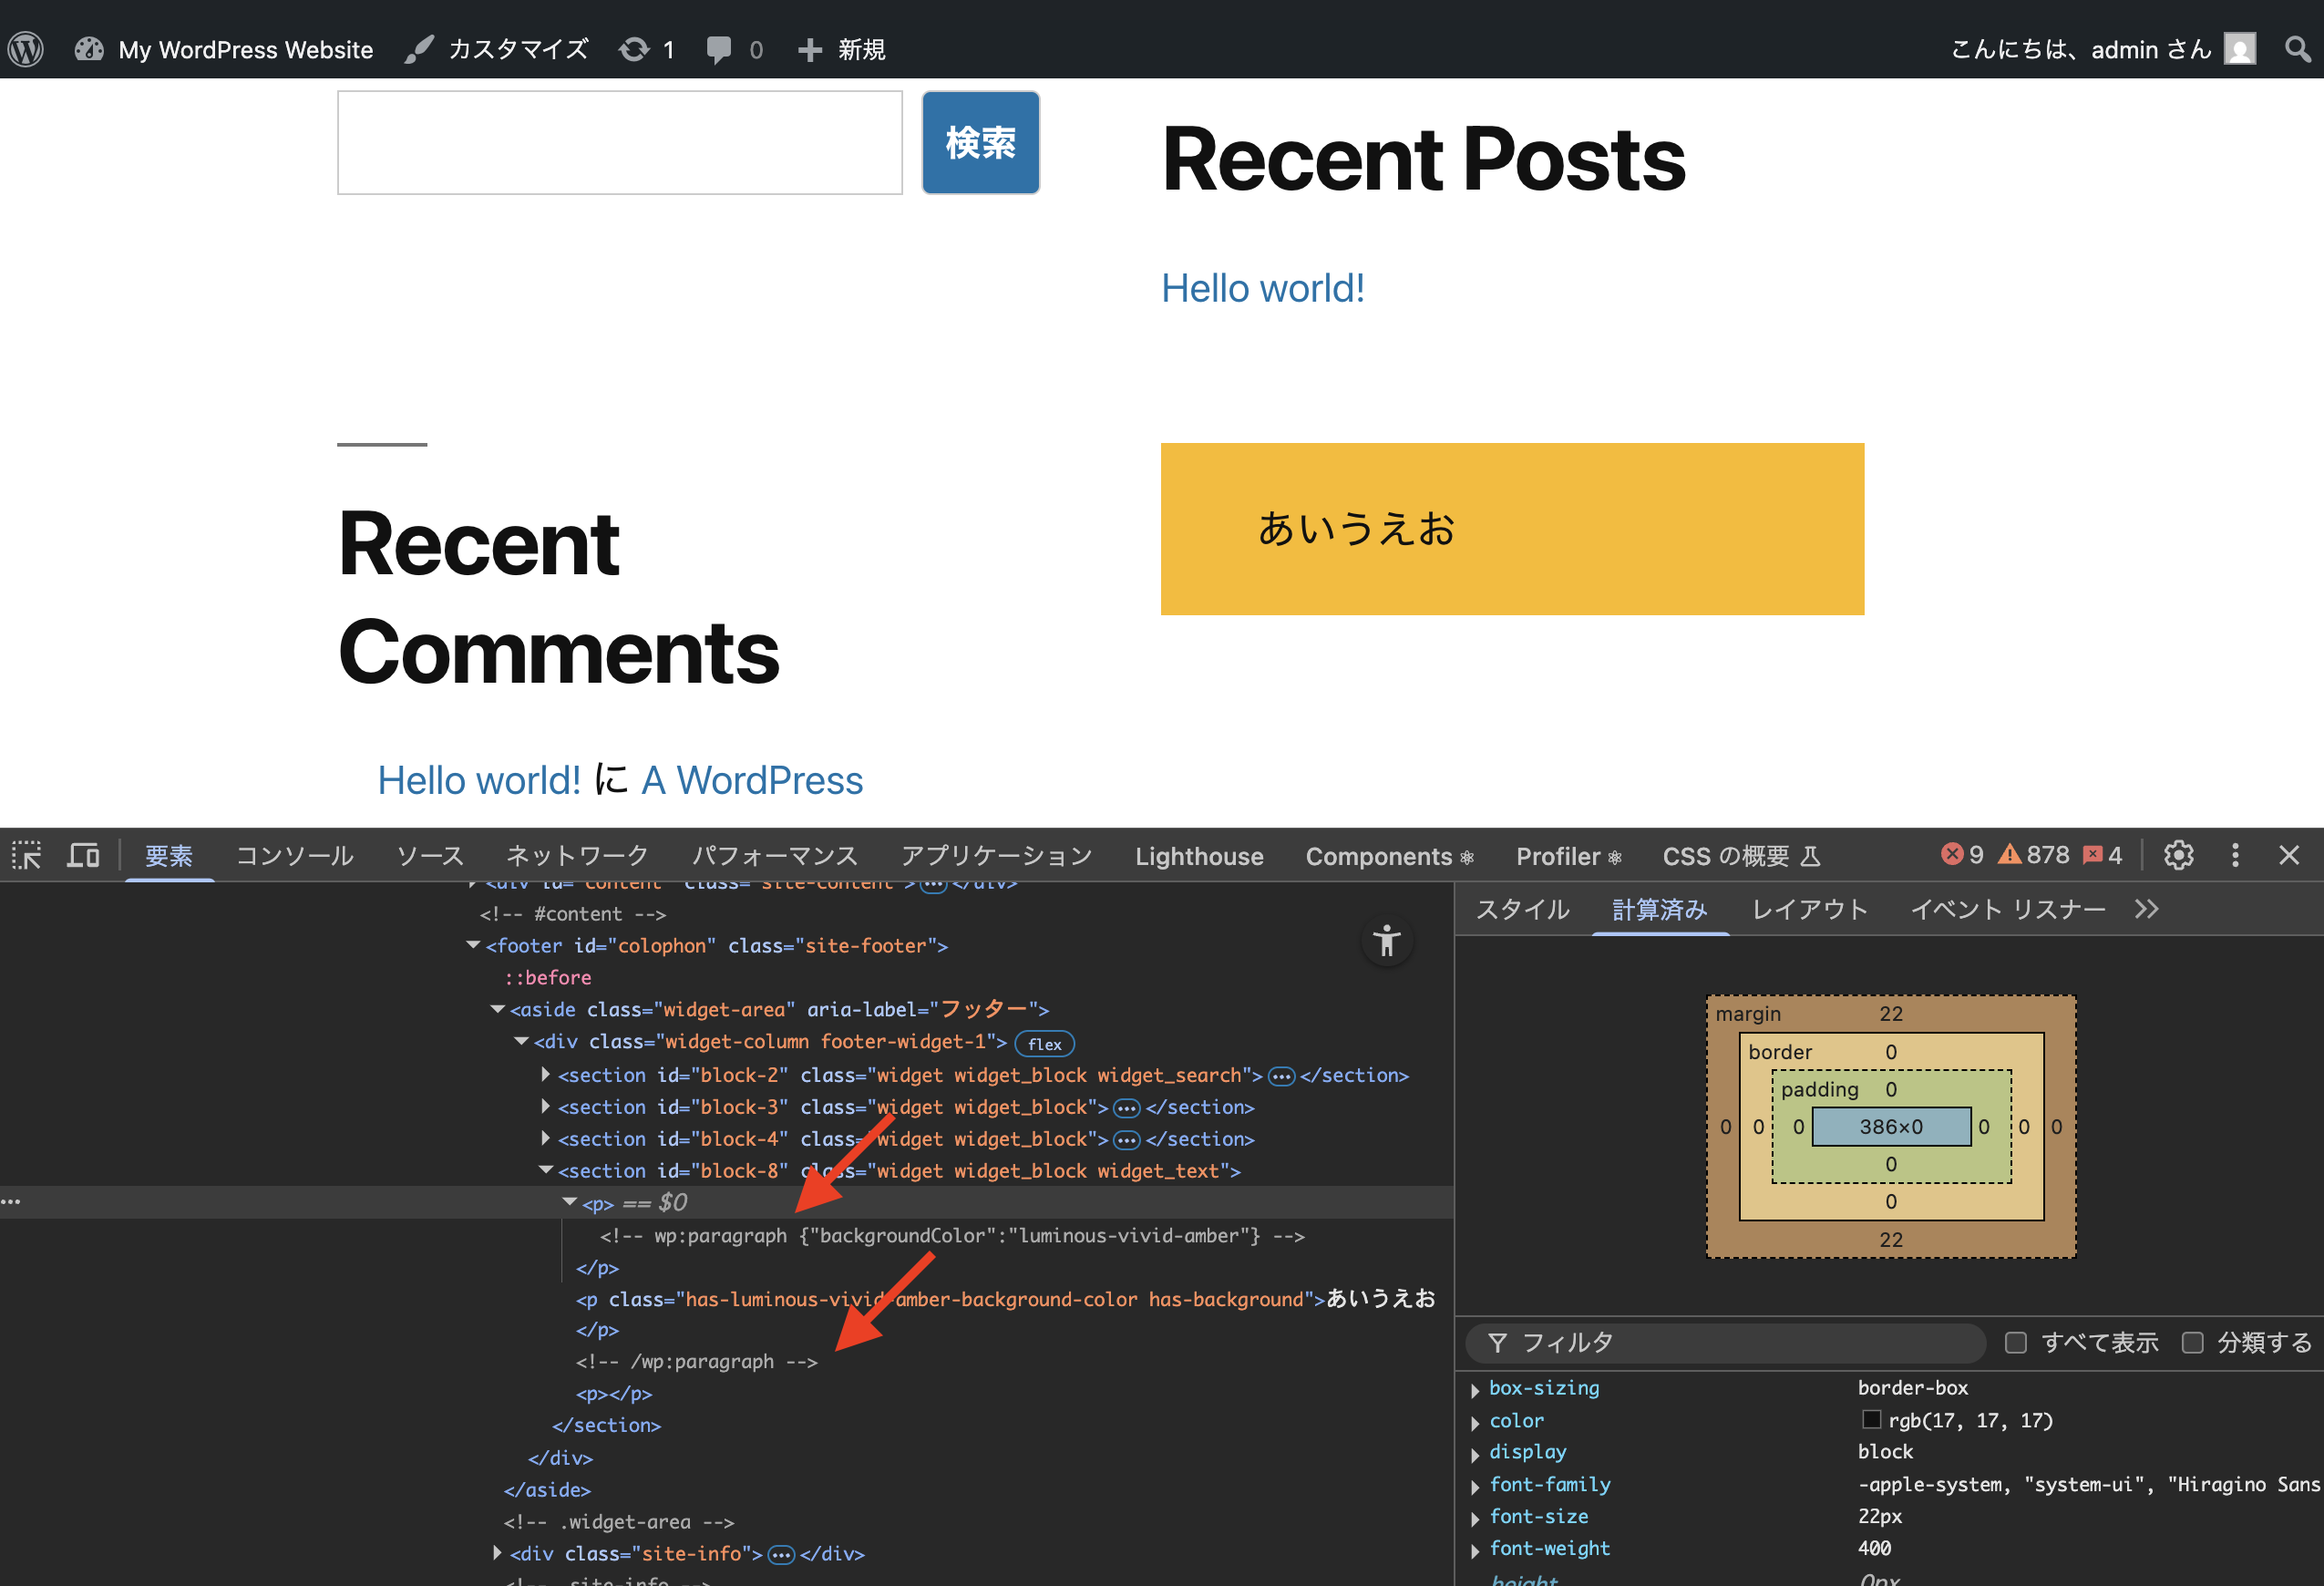Image resolution: width=2324 pixels, height=1586 pixels.
Task: Click the admin bar search magnifier
Action: click(2297, 49)
